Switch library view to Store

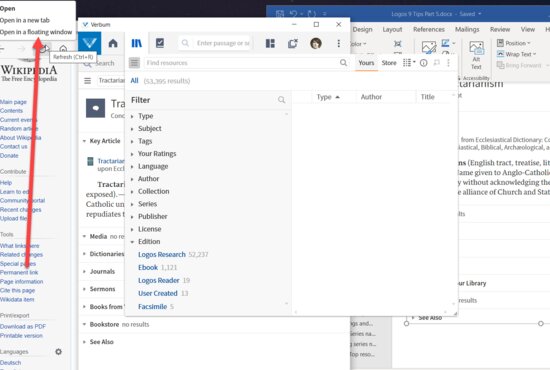tap(389, 63)
